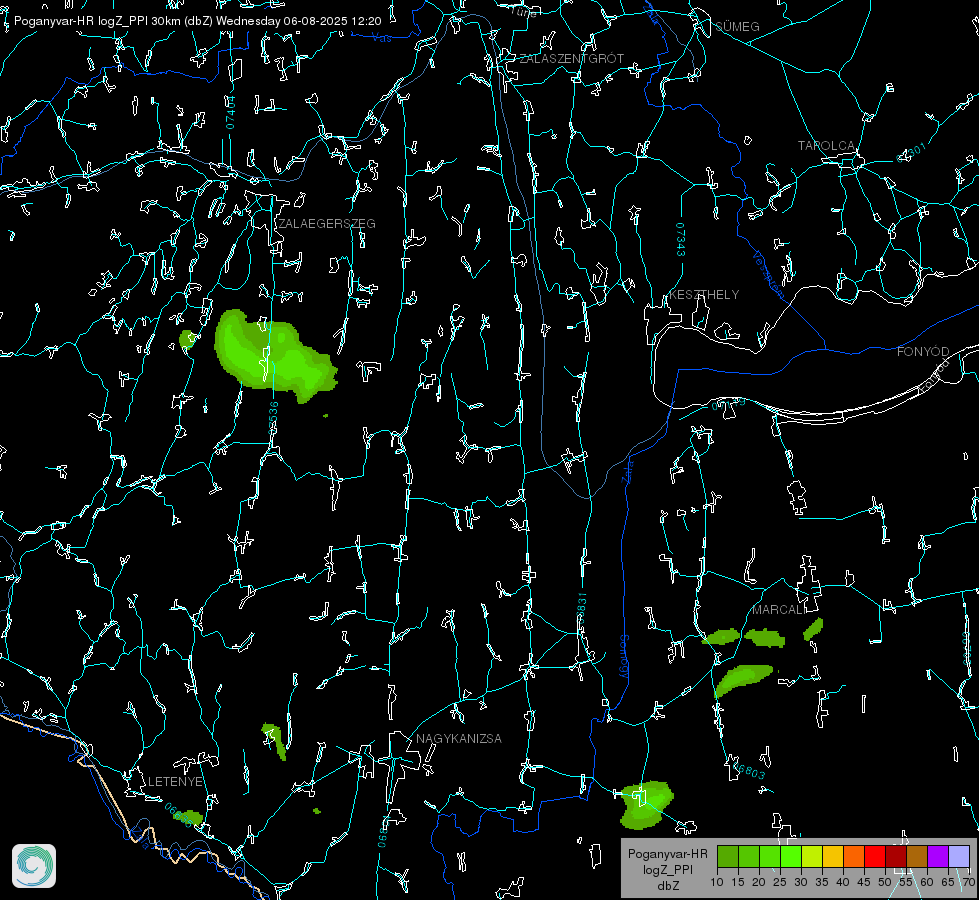Click the road number 06536 label

pyautogui.click(x=273, y=418)
